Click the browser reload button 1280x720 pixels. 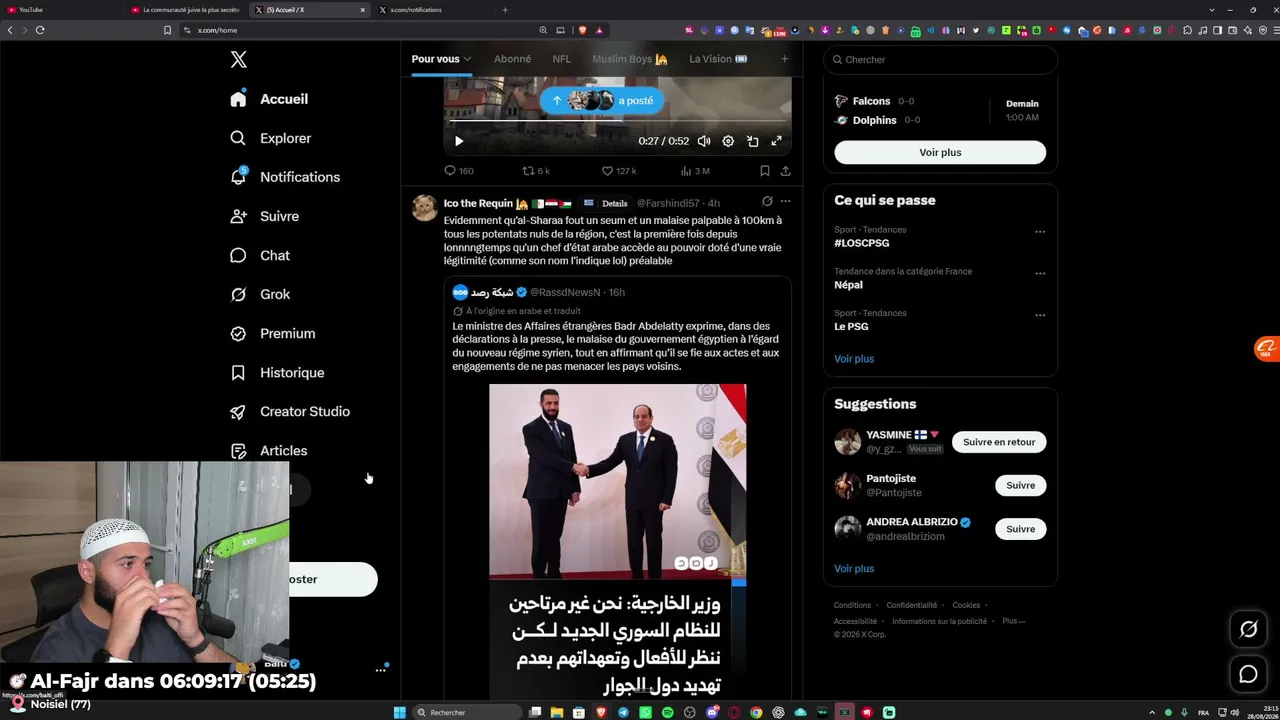[40, 30]
